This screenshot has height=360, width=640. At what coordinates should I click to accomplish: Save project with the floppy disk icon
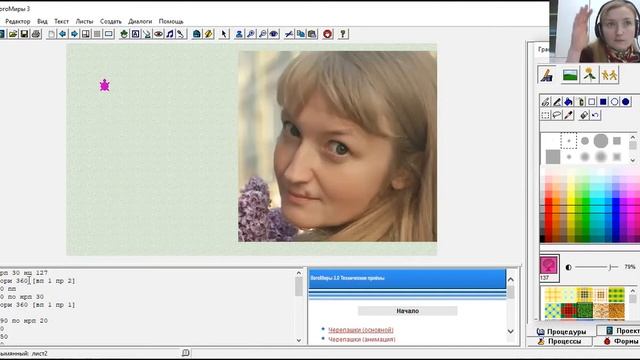(x=24, y=34)
